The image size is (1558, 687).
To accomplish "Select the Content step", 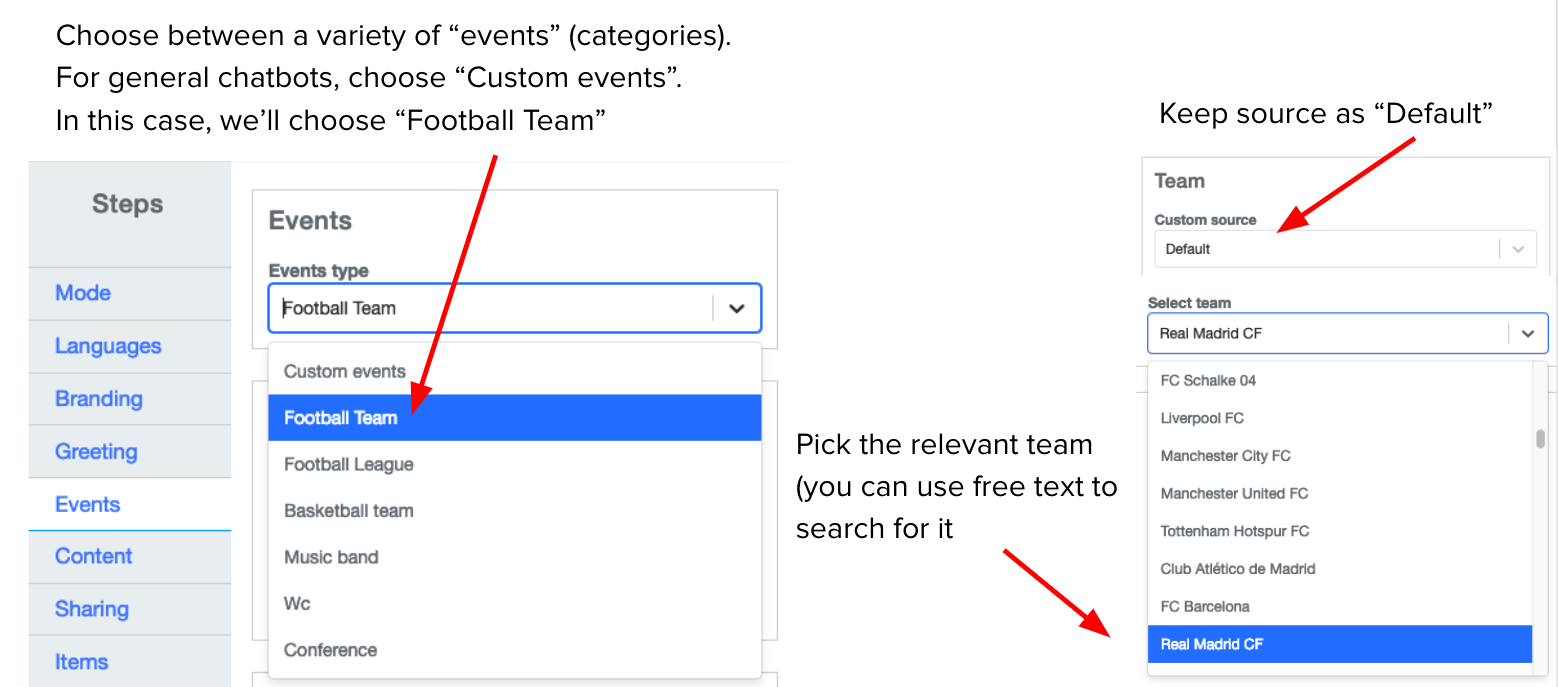I will point(94,556).
